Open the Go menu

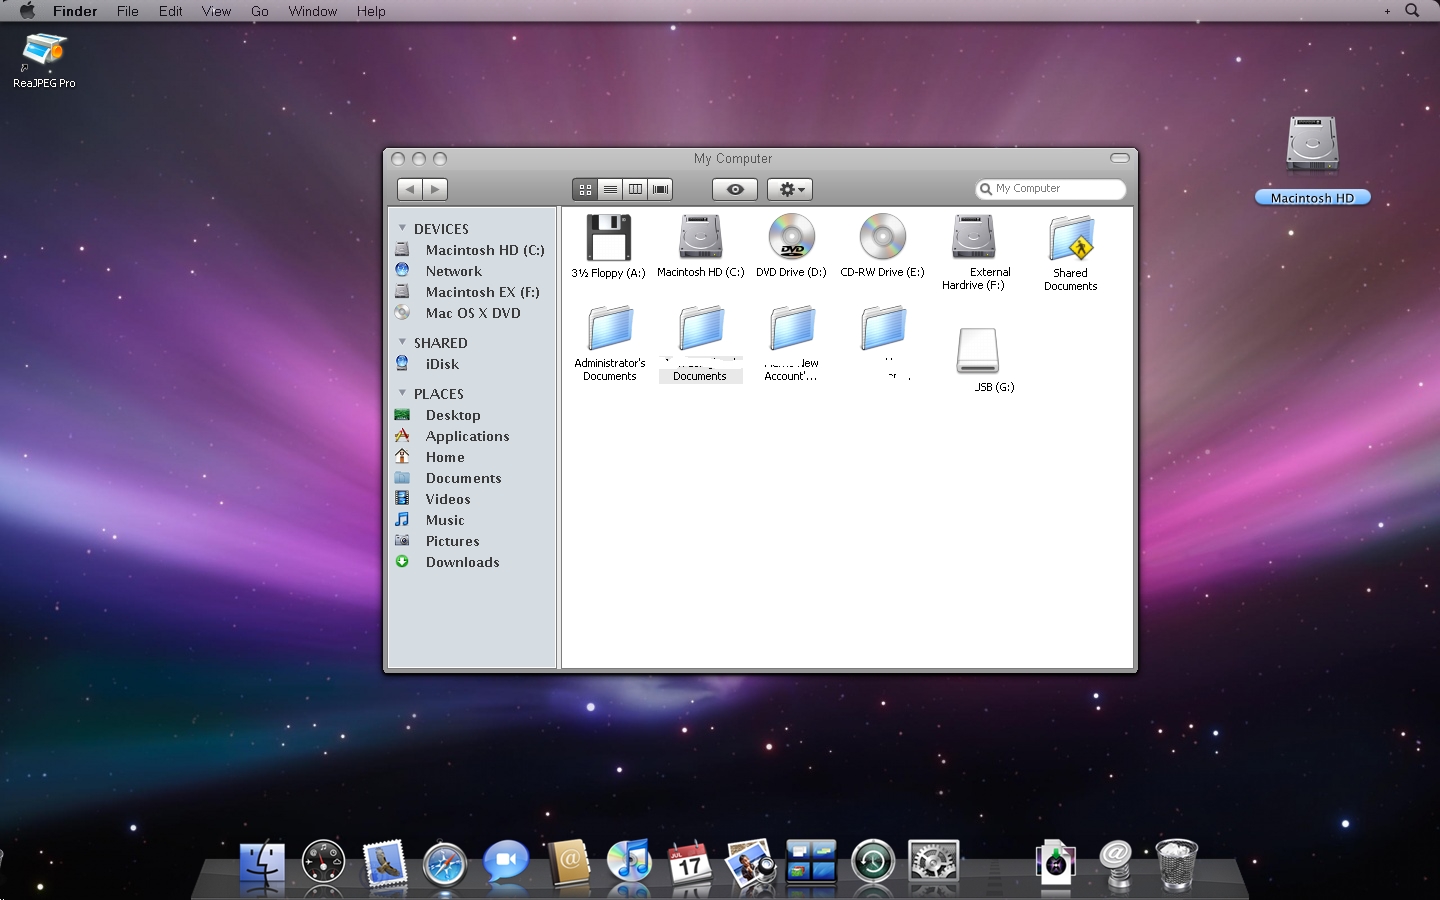[260, 11]
